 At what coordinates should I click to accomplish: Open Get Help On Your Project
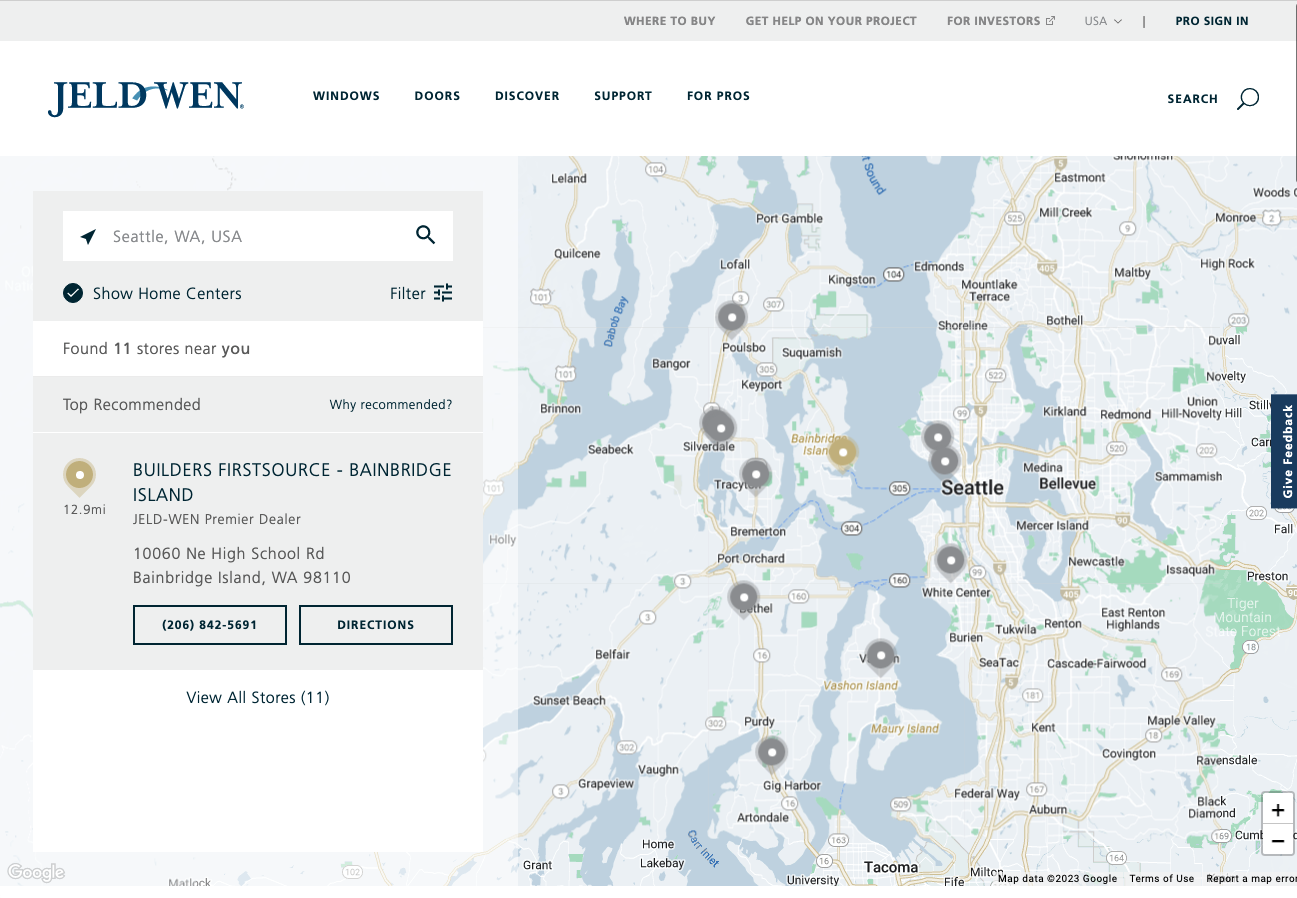coord(831,21)
